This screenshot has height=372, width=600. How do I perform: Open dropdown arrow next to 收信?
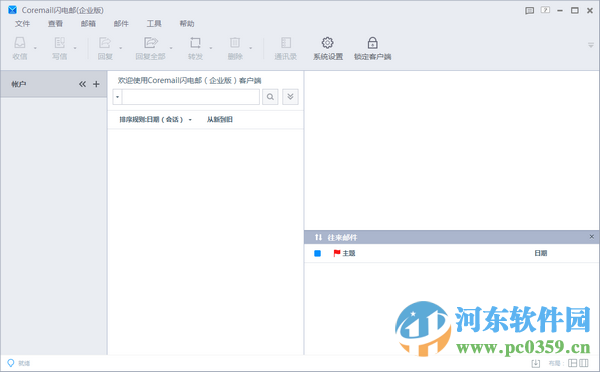pyautogui.click(x=35, y=48)
